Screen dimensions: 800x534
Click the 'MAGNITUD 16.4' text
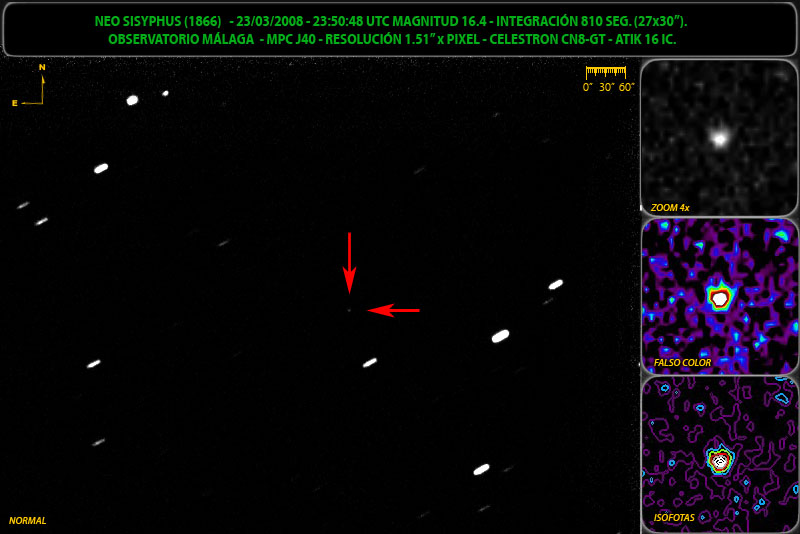(438, 21)
